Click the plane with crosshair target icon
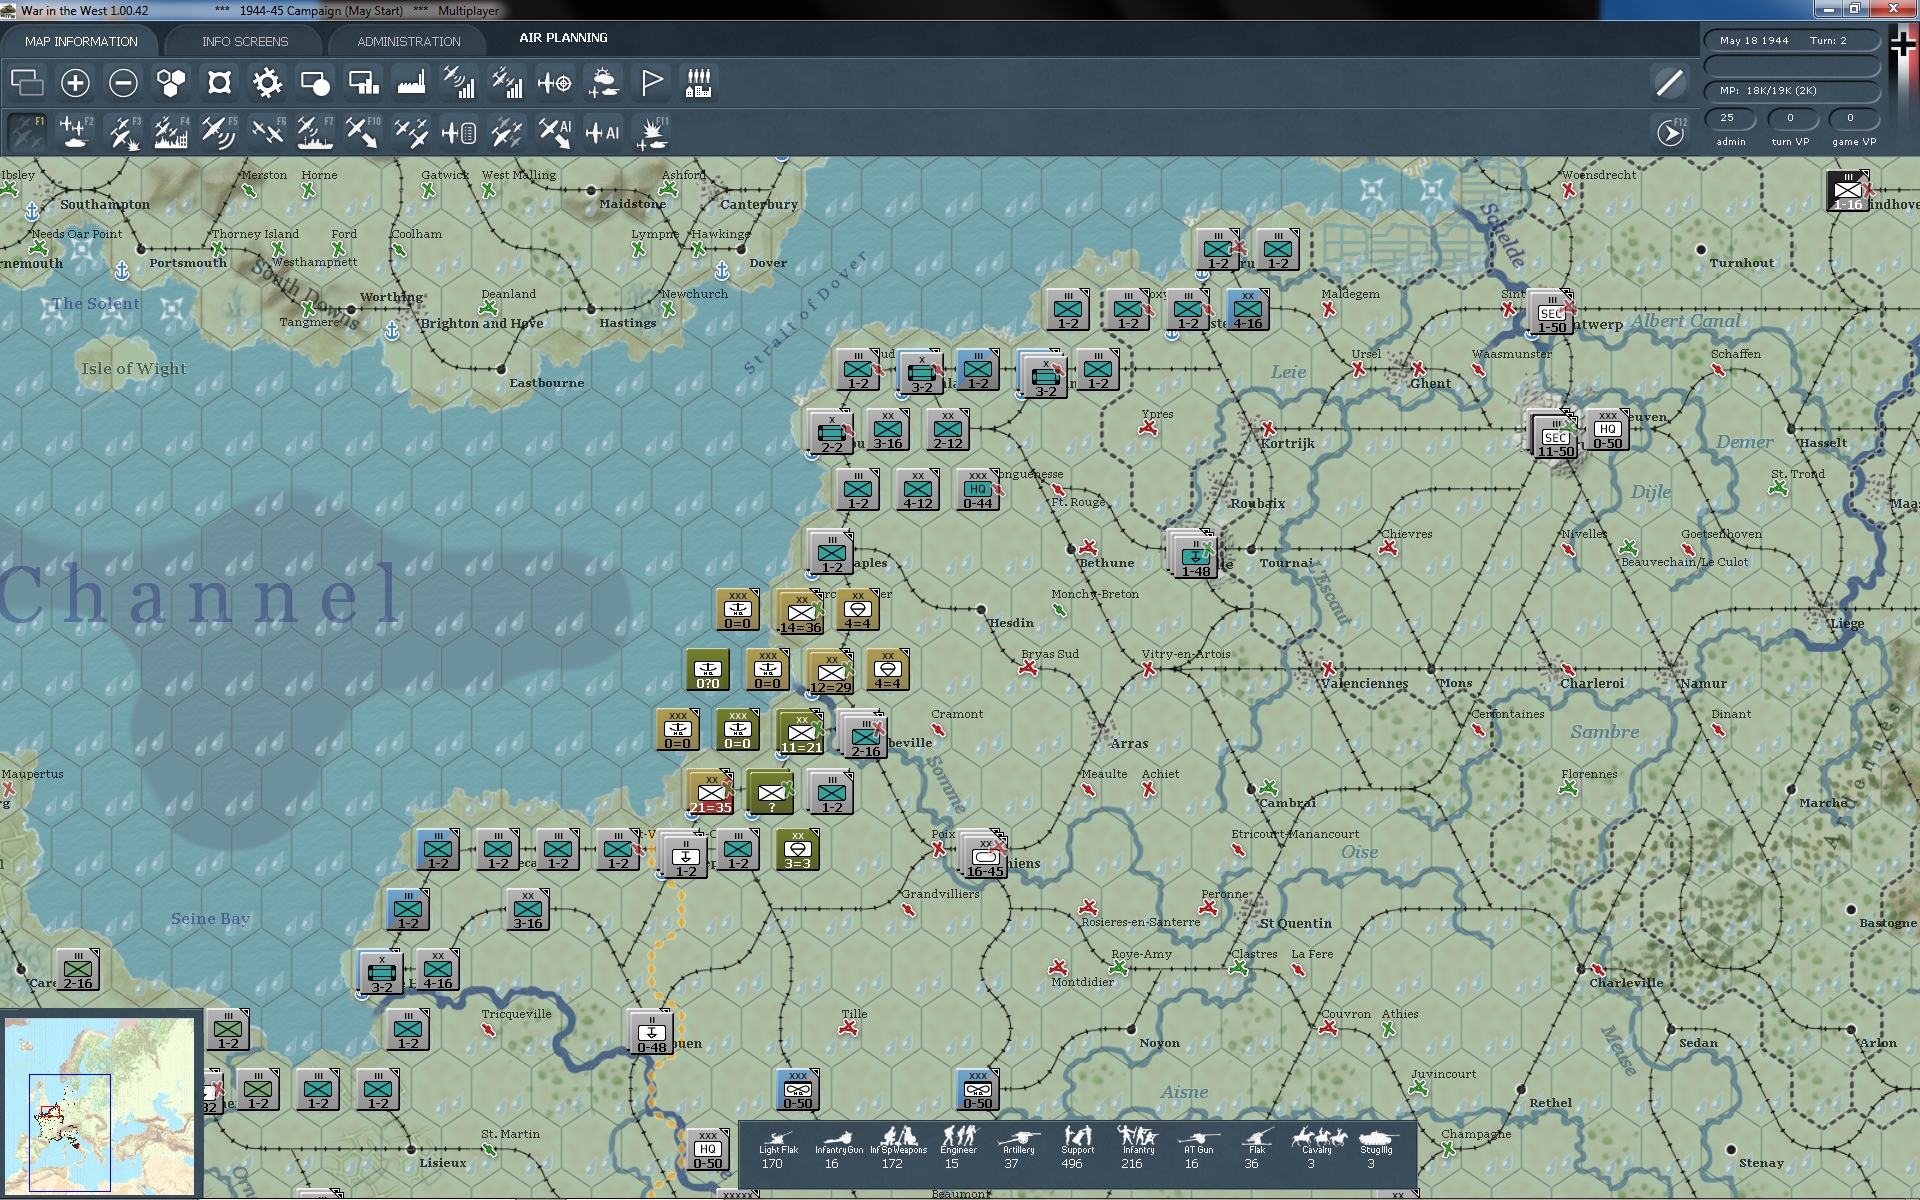1920x1200 pixels. coord(555,83)
